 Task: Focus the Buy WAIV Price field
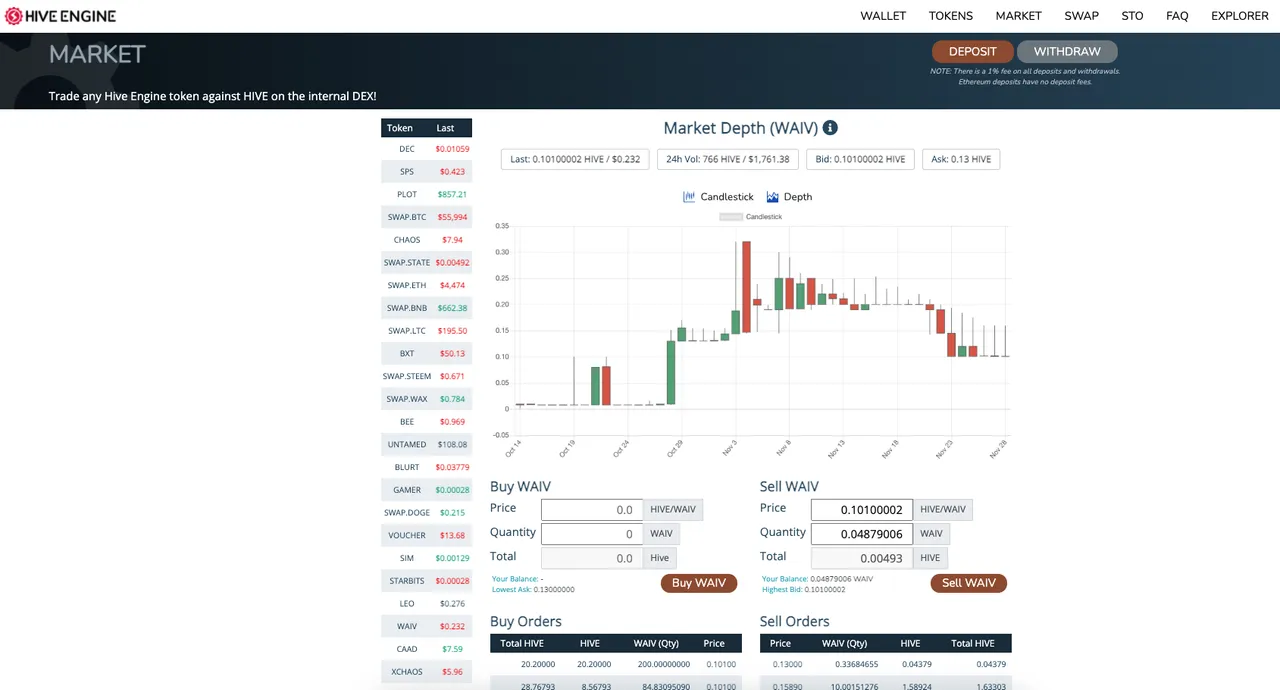(591, 510)
